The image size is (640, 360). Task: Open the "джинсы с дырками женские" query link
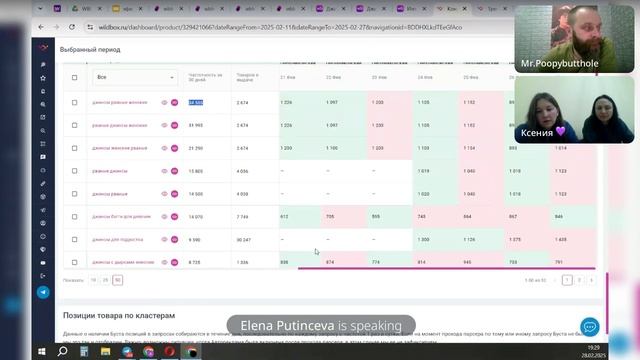(x=123, y=262)
